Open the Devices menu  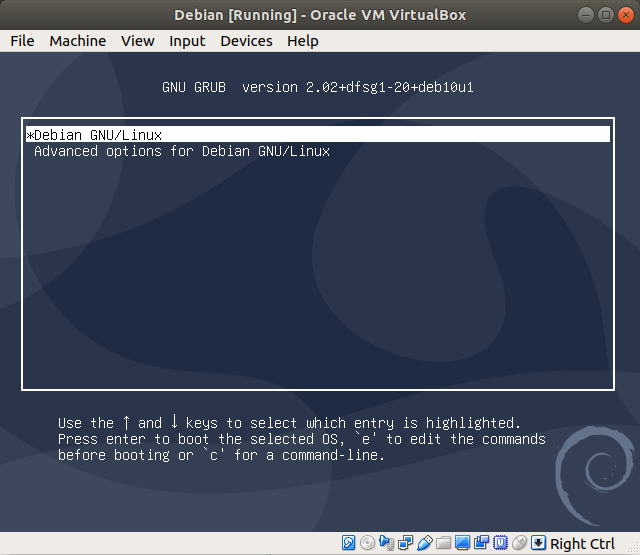(x=246, y=41)
